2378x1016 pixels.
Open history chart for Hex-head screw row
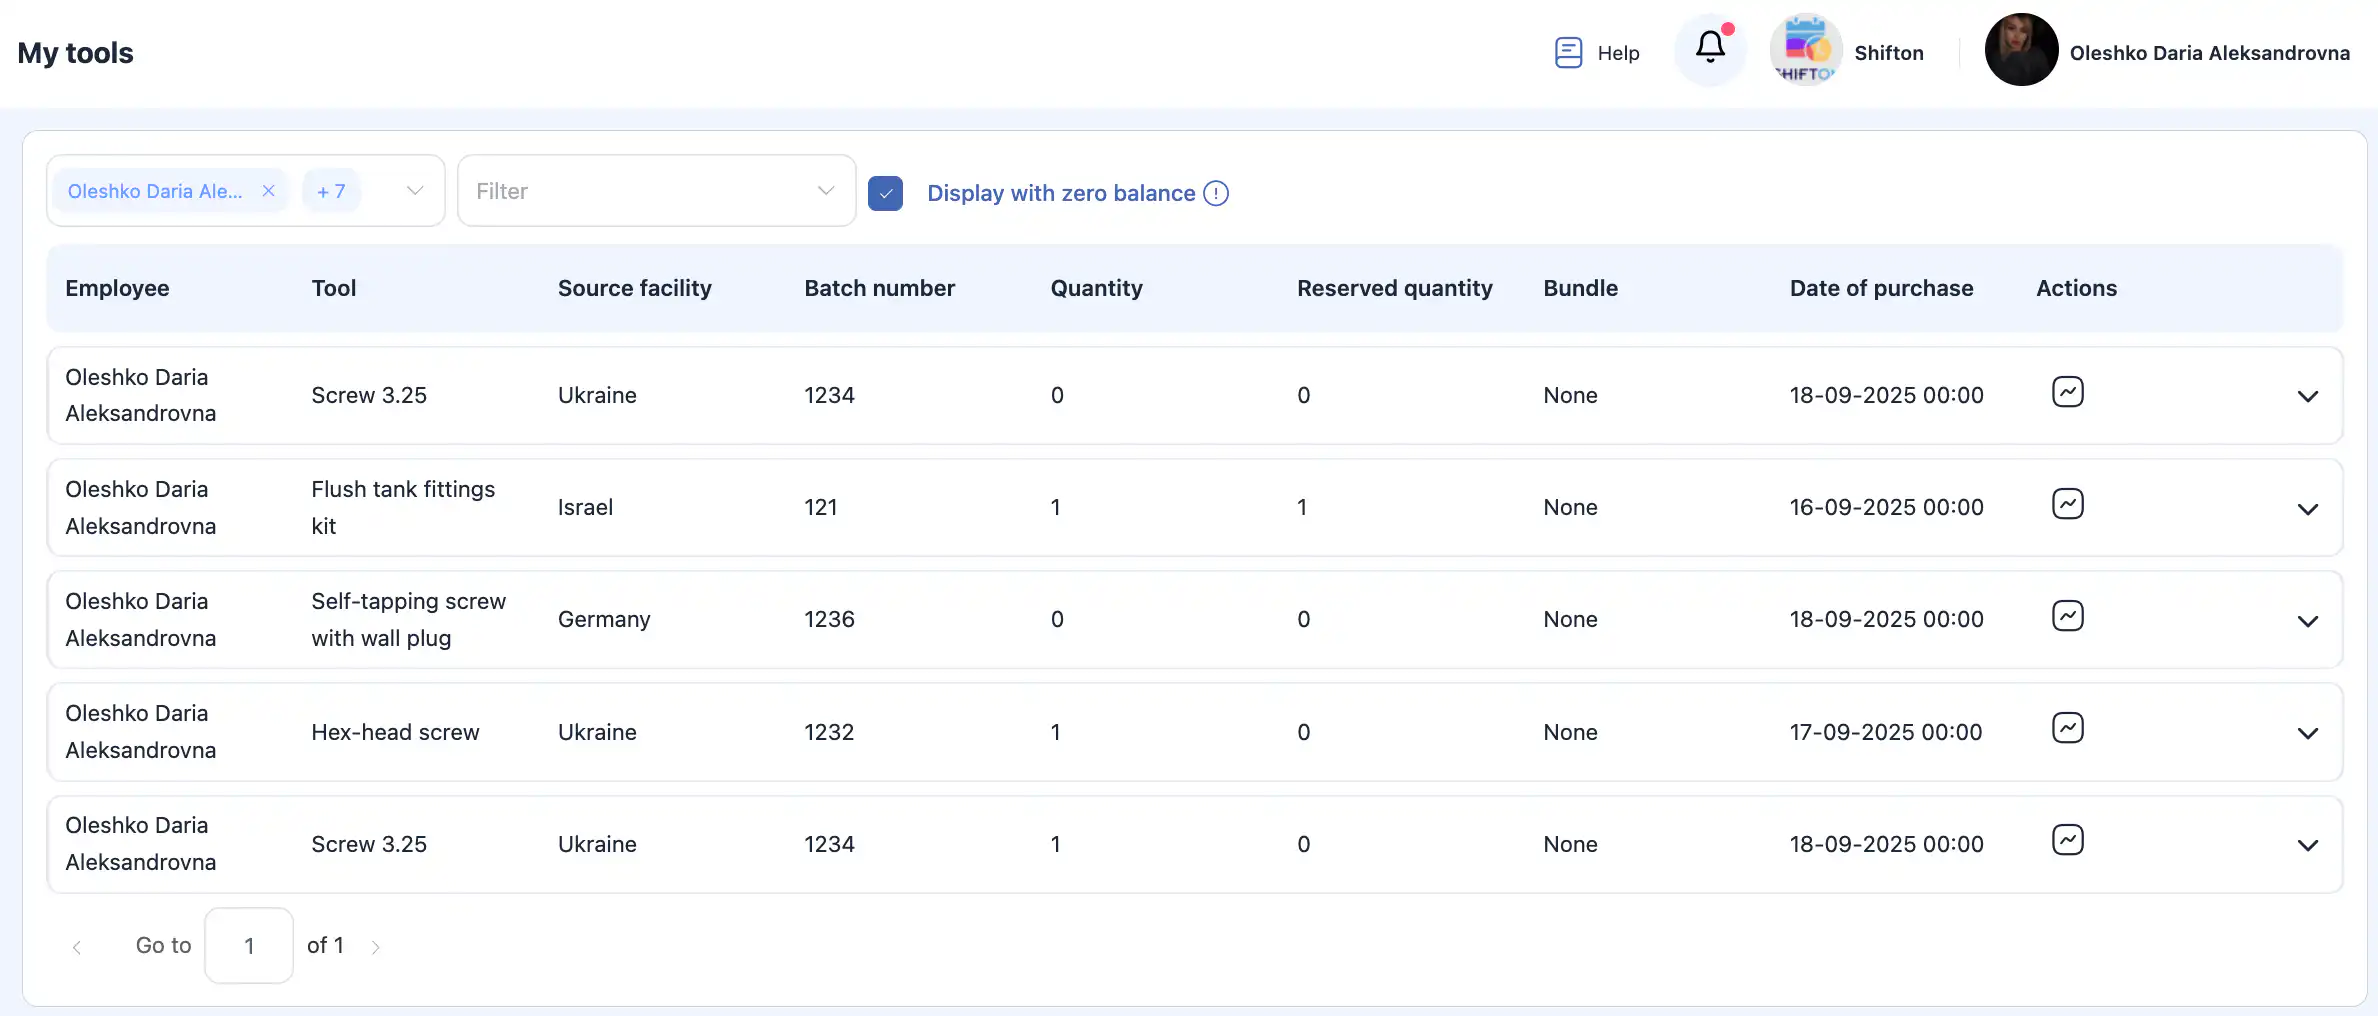point(2067,728)
